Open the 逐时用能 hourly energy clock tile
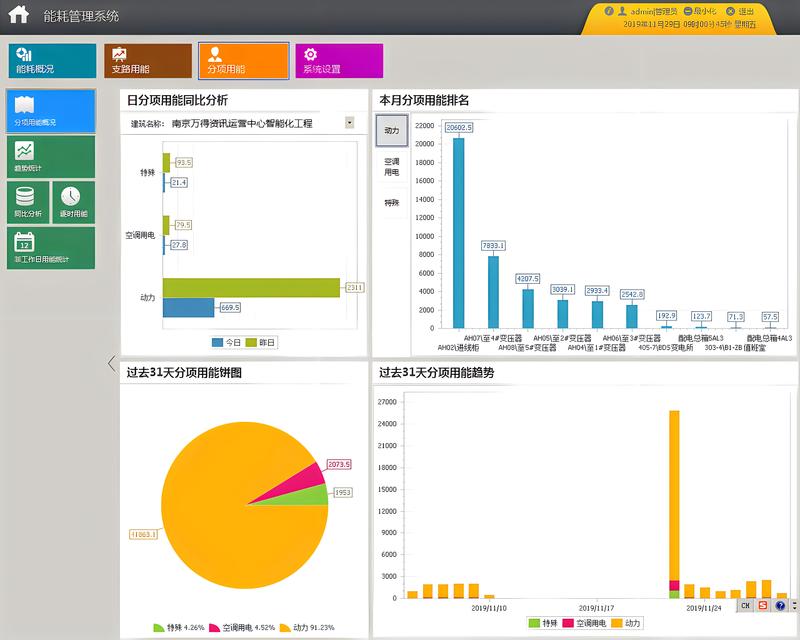 73,202
